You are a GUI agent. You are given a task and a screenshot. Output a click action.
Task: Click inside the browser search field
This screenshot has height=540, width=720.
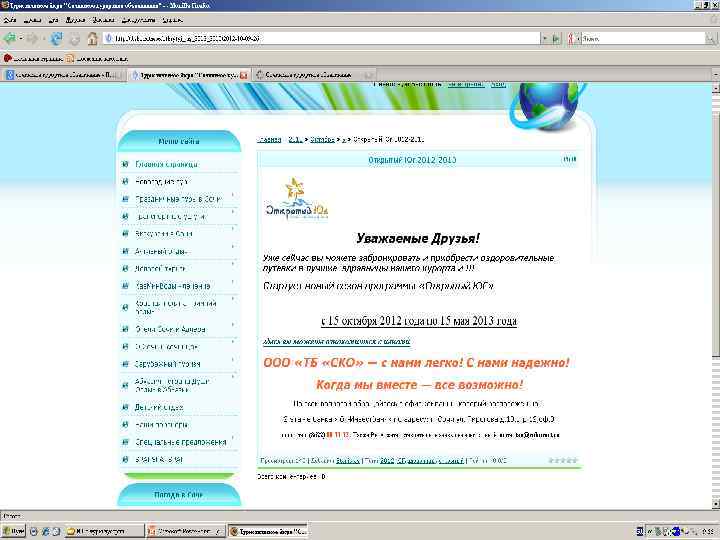tap(643, 39)
